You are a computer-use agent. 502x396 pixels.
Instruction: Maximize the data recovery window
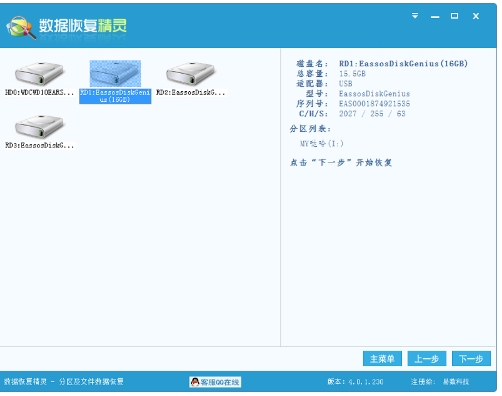(x=454, y=16)
